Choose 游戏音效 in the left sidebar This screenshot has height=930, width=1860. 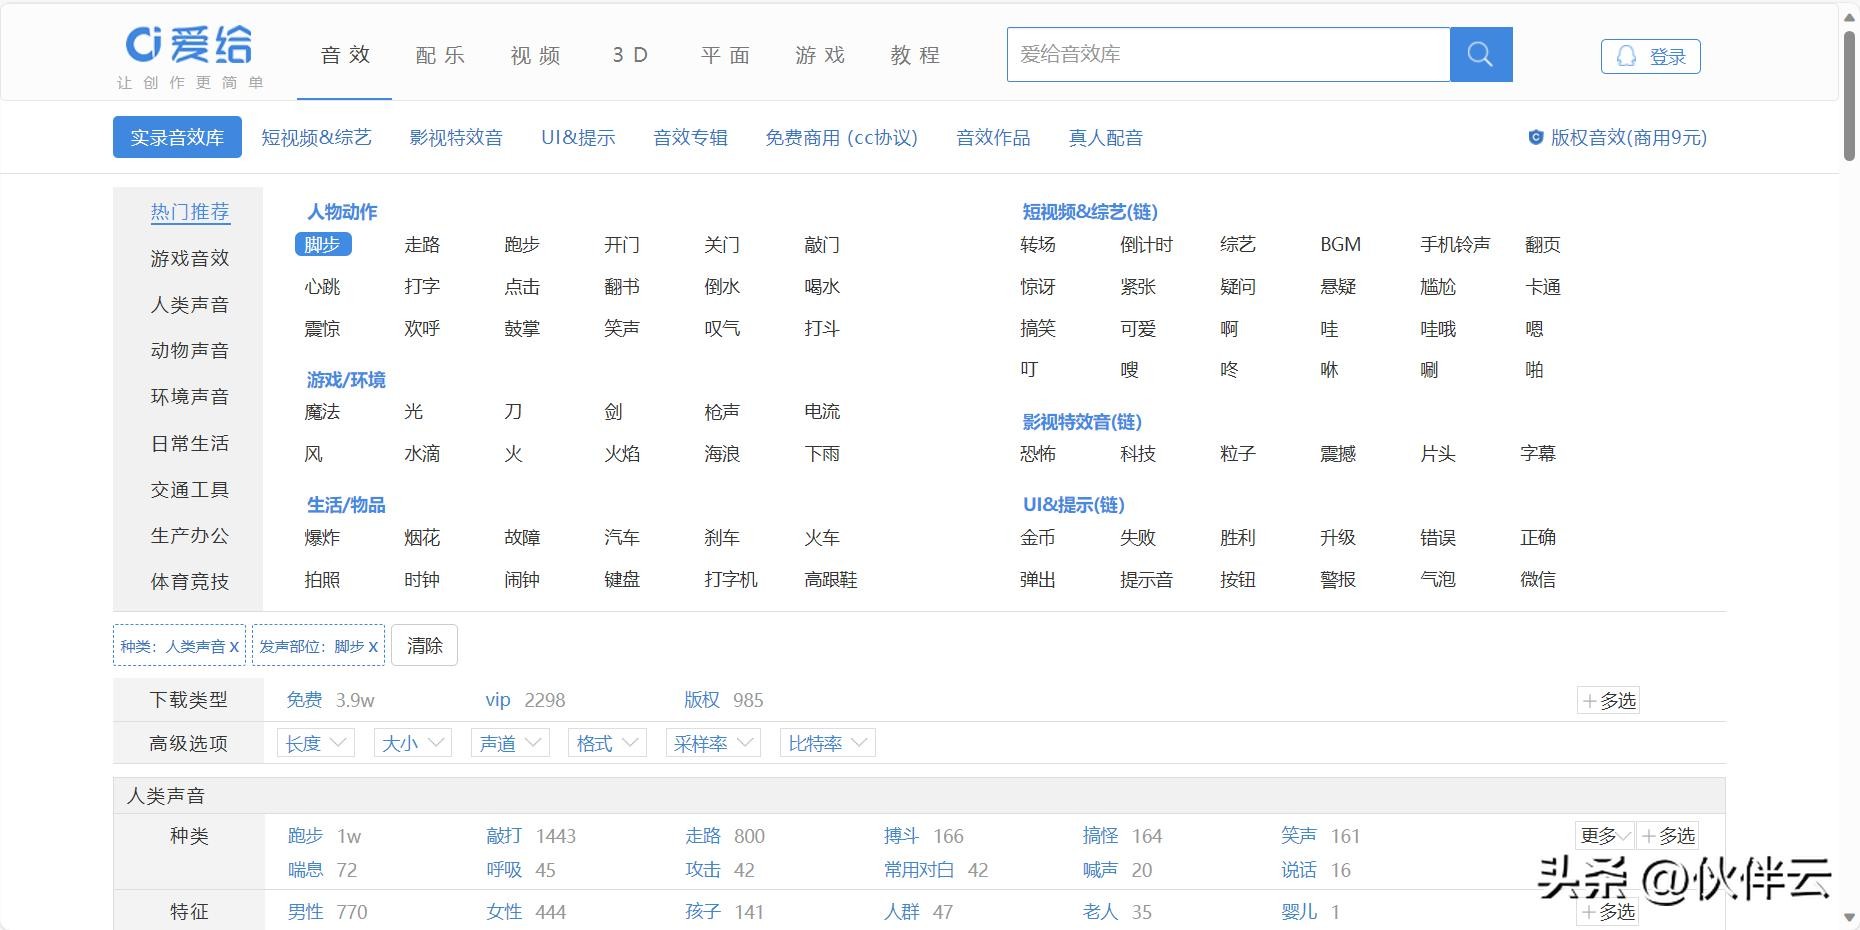coord(190,259)
